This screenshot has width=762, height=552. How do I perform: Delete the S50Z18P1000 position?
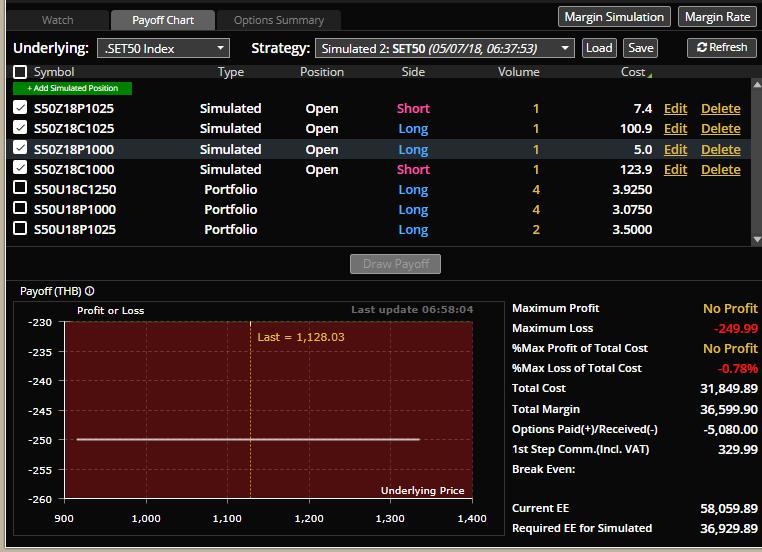click(721, 149)
